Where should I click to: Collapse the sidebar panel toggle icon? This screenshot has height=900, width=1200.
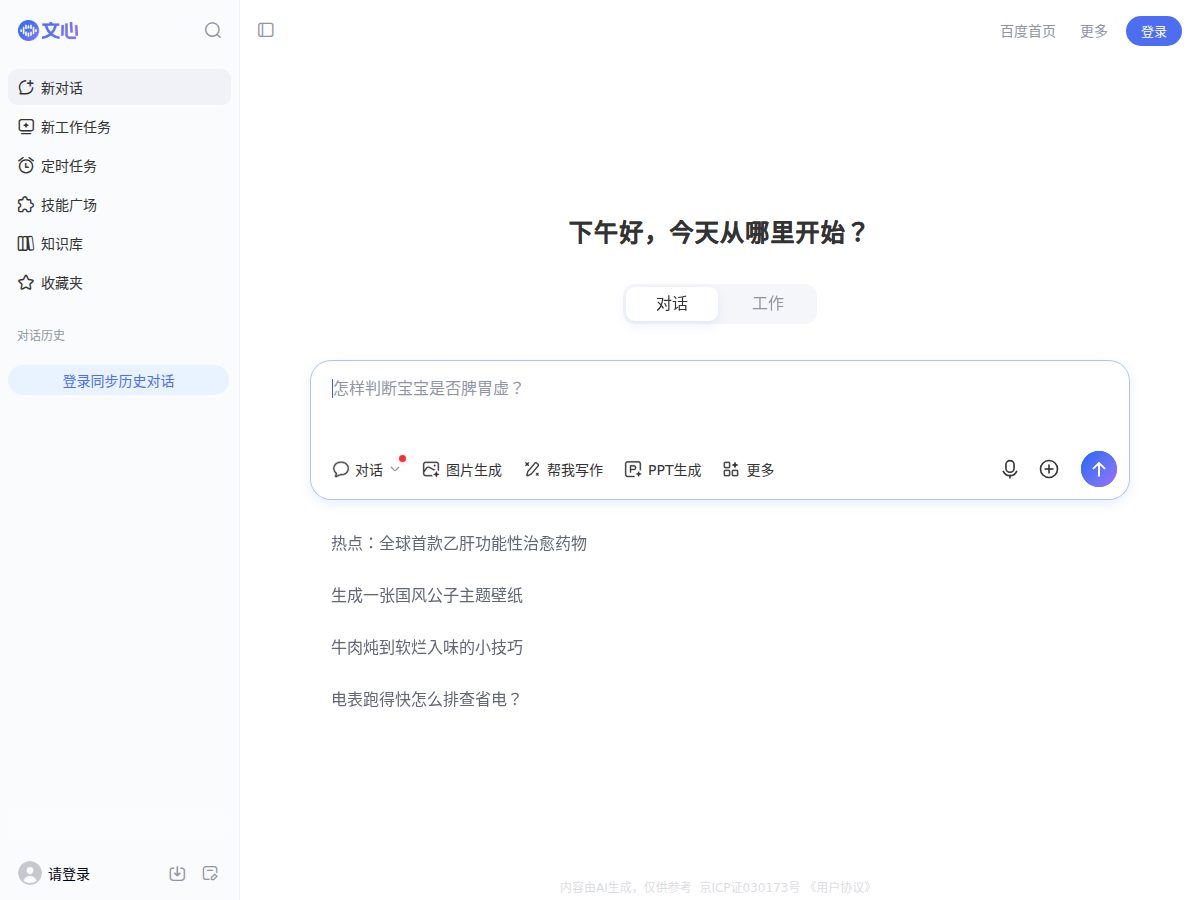pyautogui.click(x=266, y=30)
